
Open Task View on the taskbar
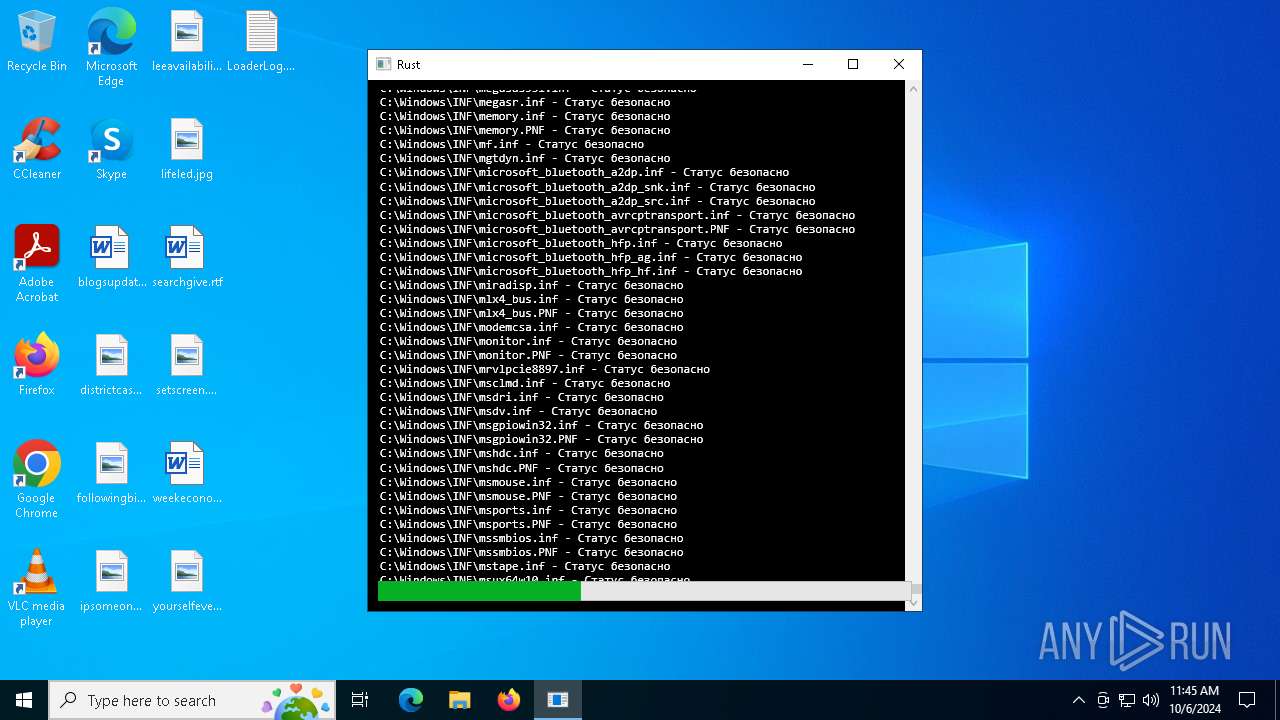(x=360, y=700)
